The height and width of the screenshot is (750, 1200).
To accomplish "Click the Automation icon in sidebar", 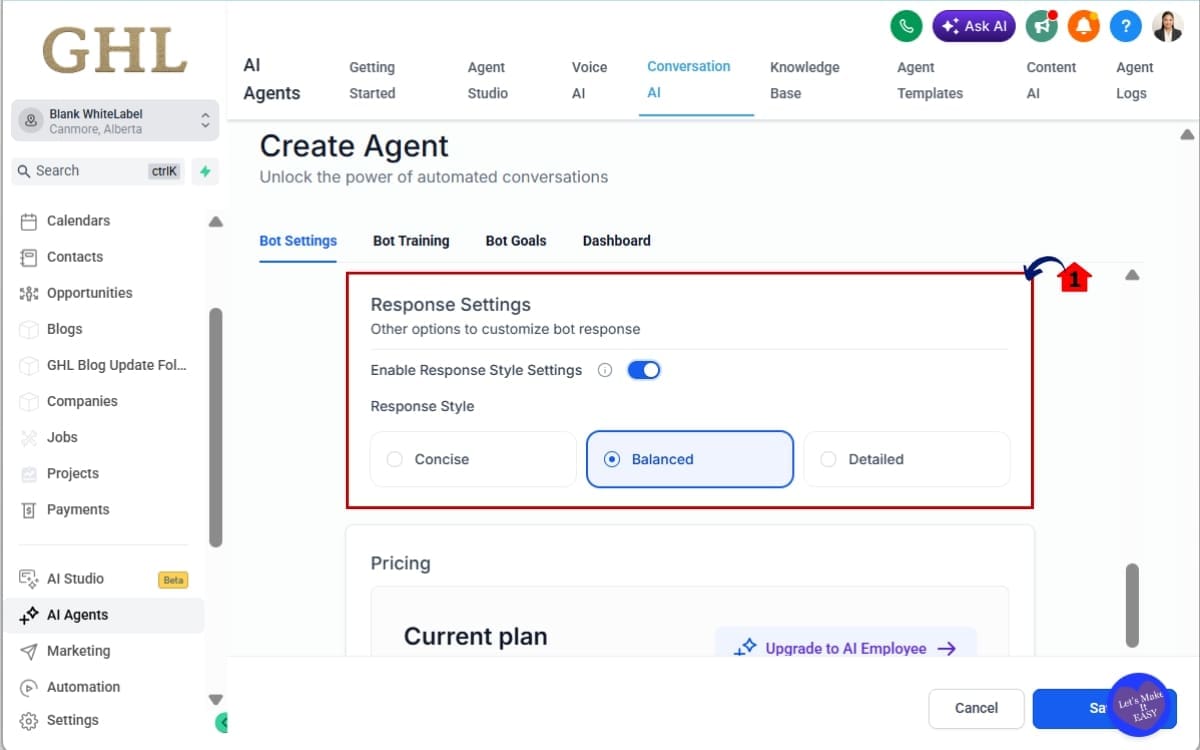I will (28, 687).
